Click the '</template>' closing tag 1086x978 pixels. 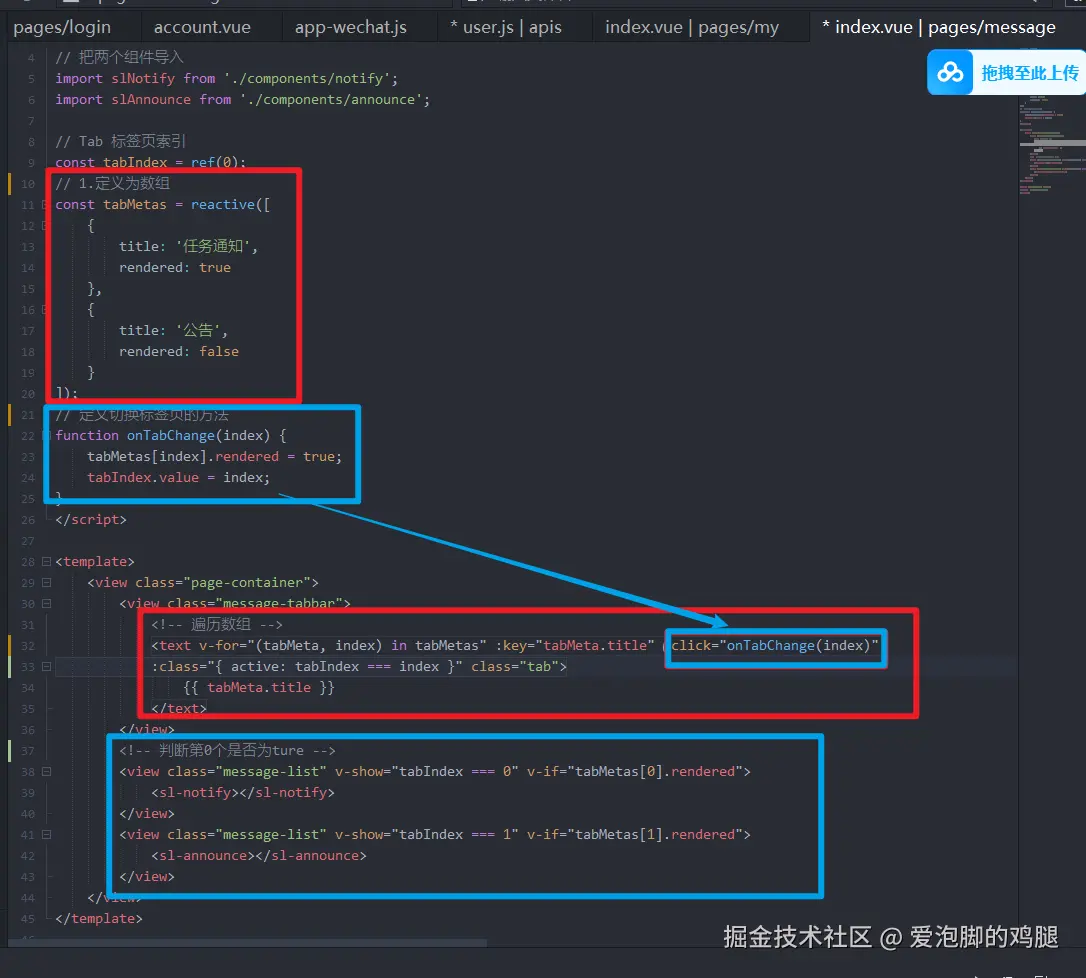(99, 918)
